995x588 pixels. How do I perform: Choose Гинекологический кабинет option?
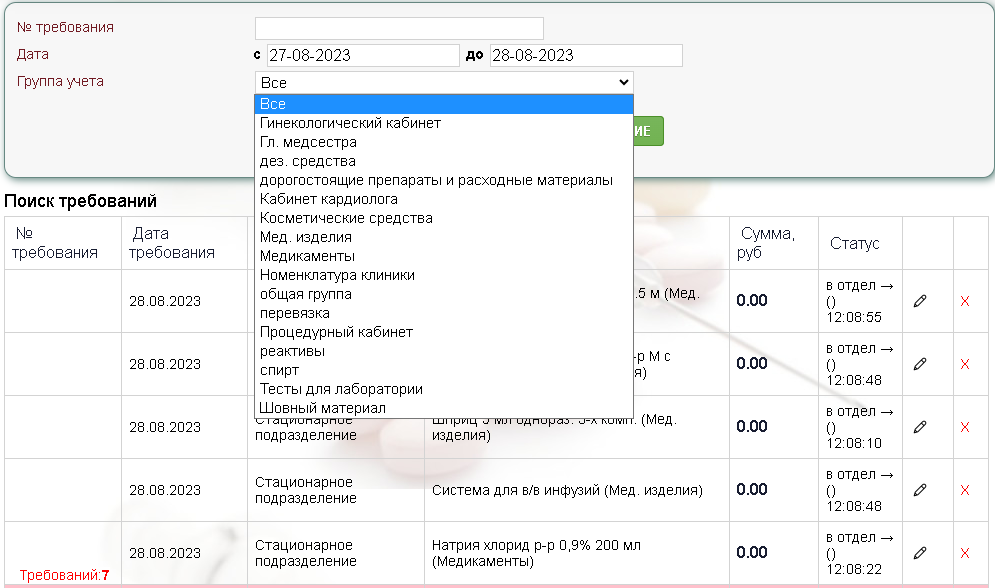pyautogui.click(x=444, y=123)
